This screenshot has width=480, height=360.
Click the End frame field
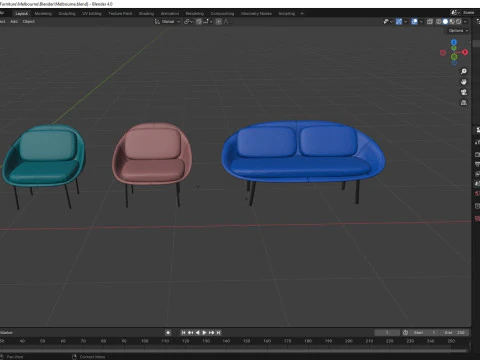454,333
